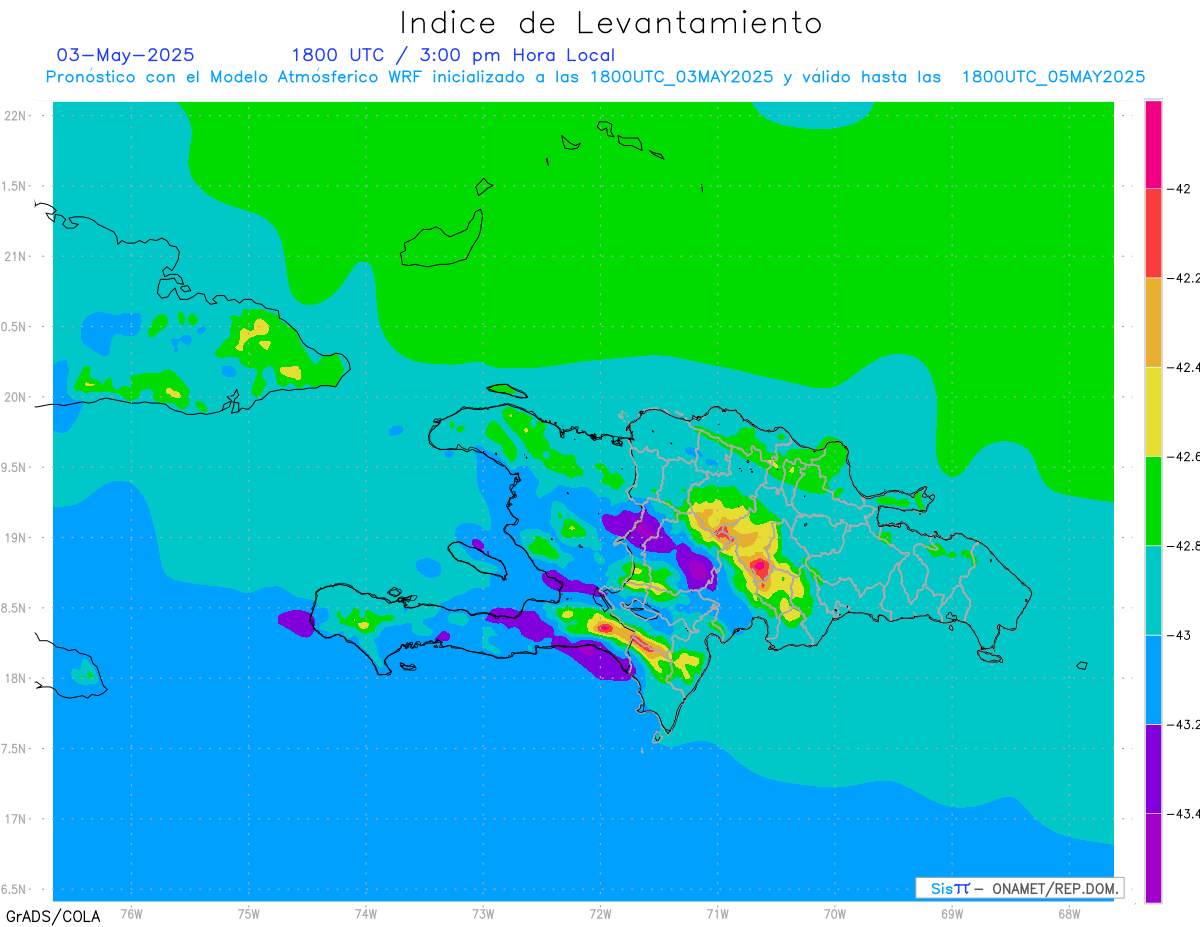The height and width of the screenshot is (927, 1200).
Task: Click the title "Indice de Levantamiento"
Action: 611,23
